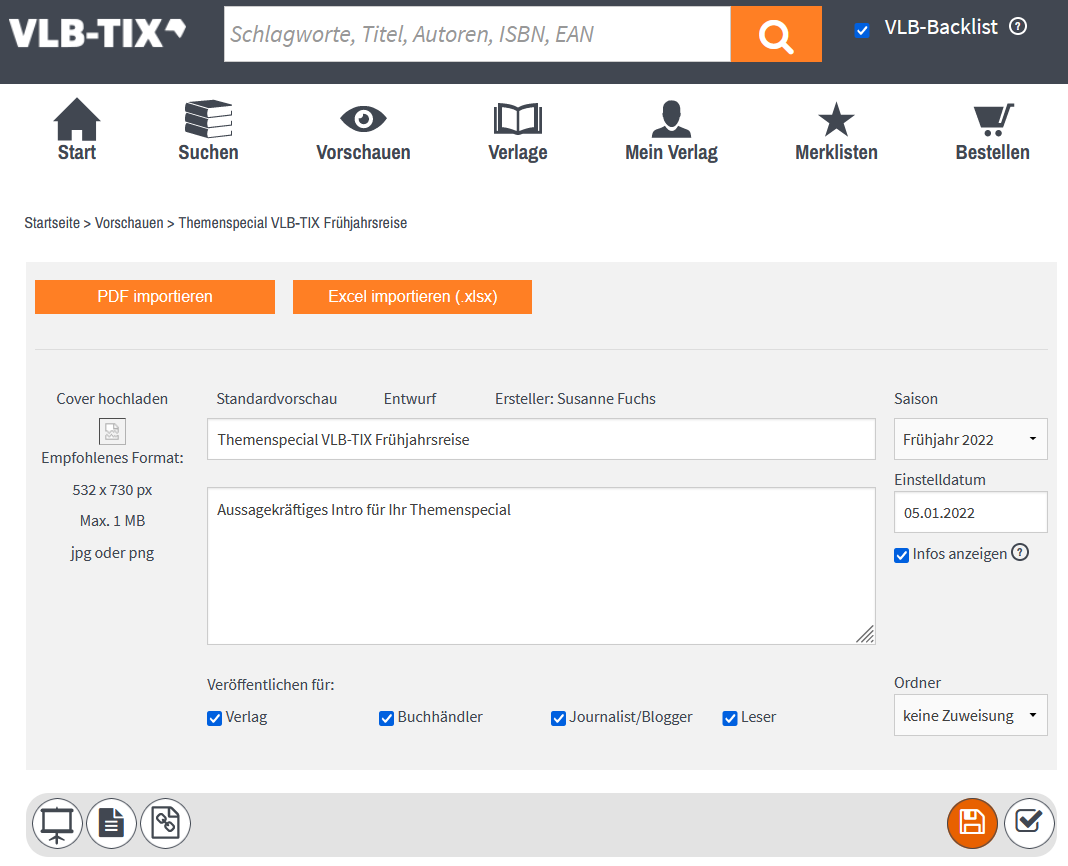1068x866 pixels.
Task: Open the Infos anzeigen help icon
Action: [1020, 552]
